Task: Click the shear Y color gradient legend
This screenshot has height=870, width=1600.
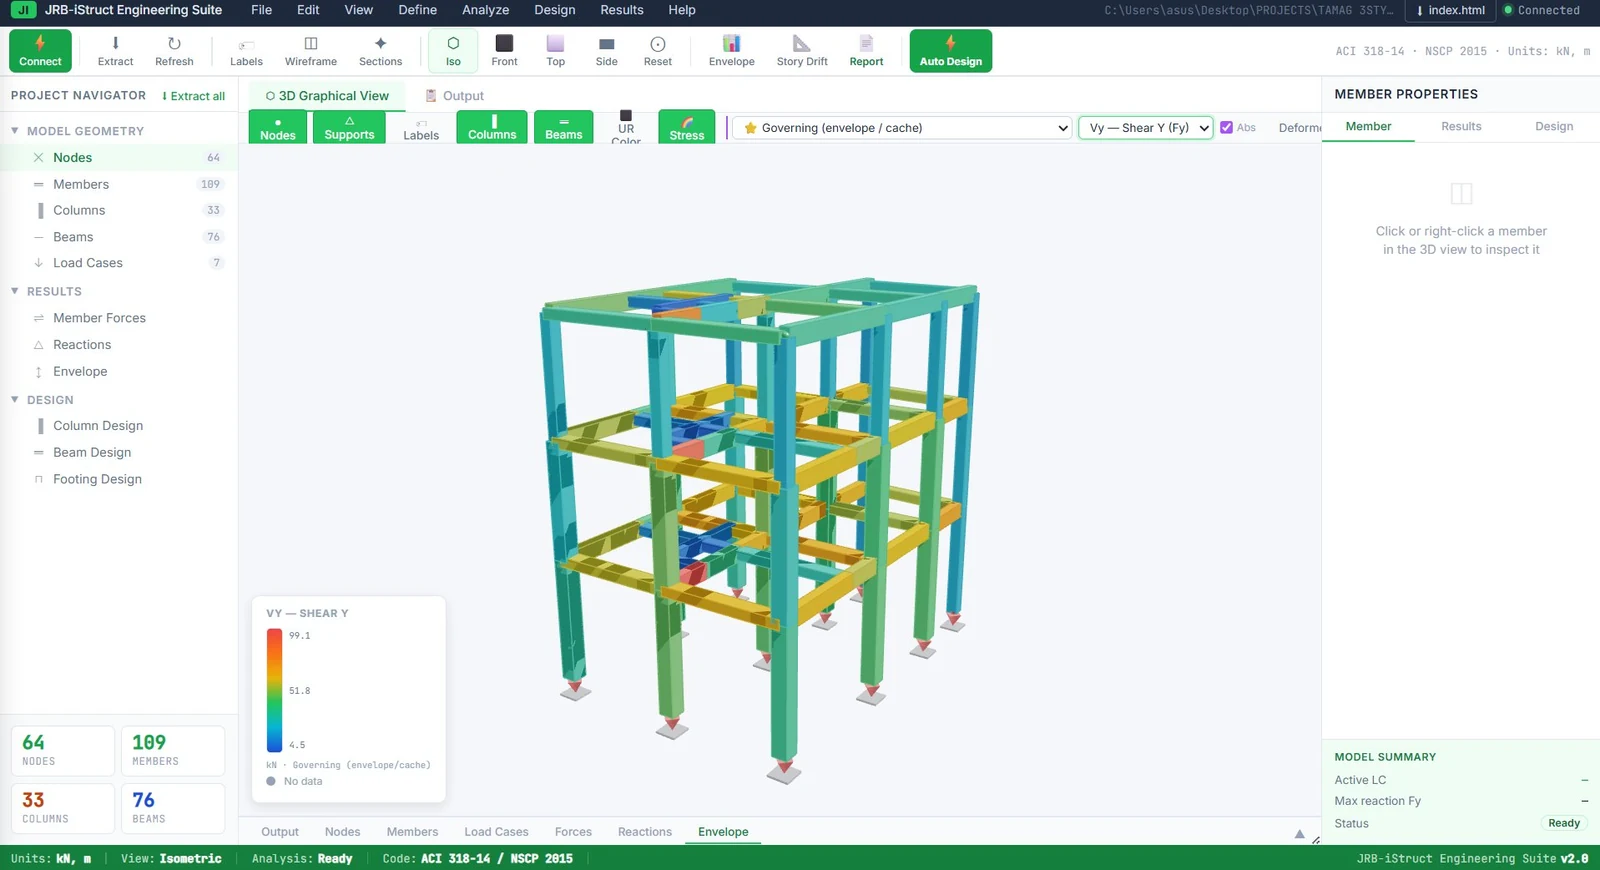Action: pos(274,690)
